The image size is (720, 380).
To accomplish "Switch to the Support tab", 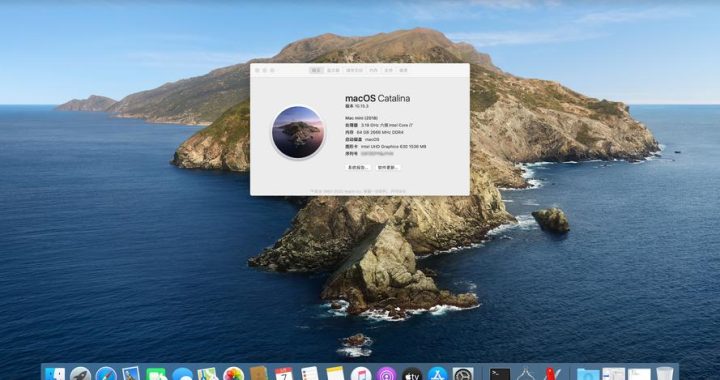I will click(388, 70).
